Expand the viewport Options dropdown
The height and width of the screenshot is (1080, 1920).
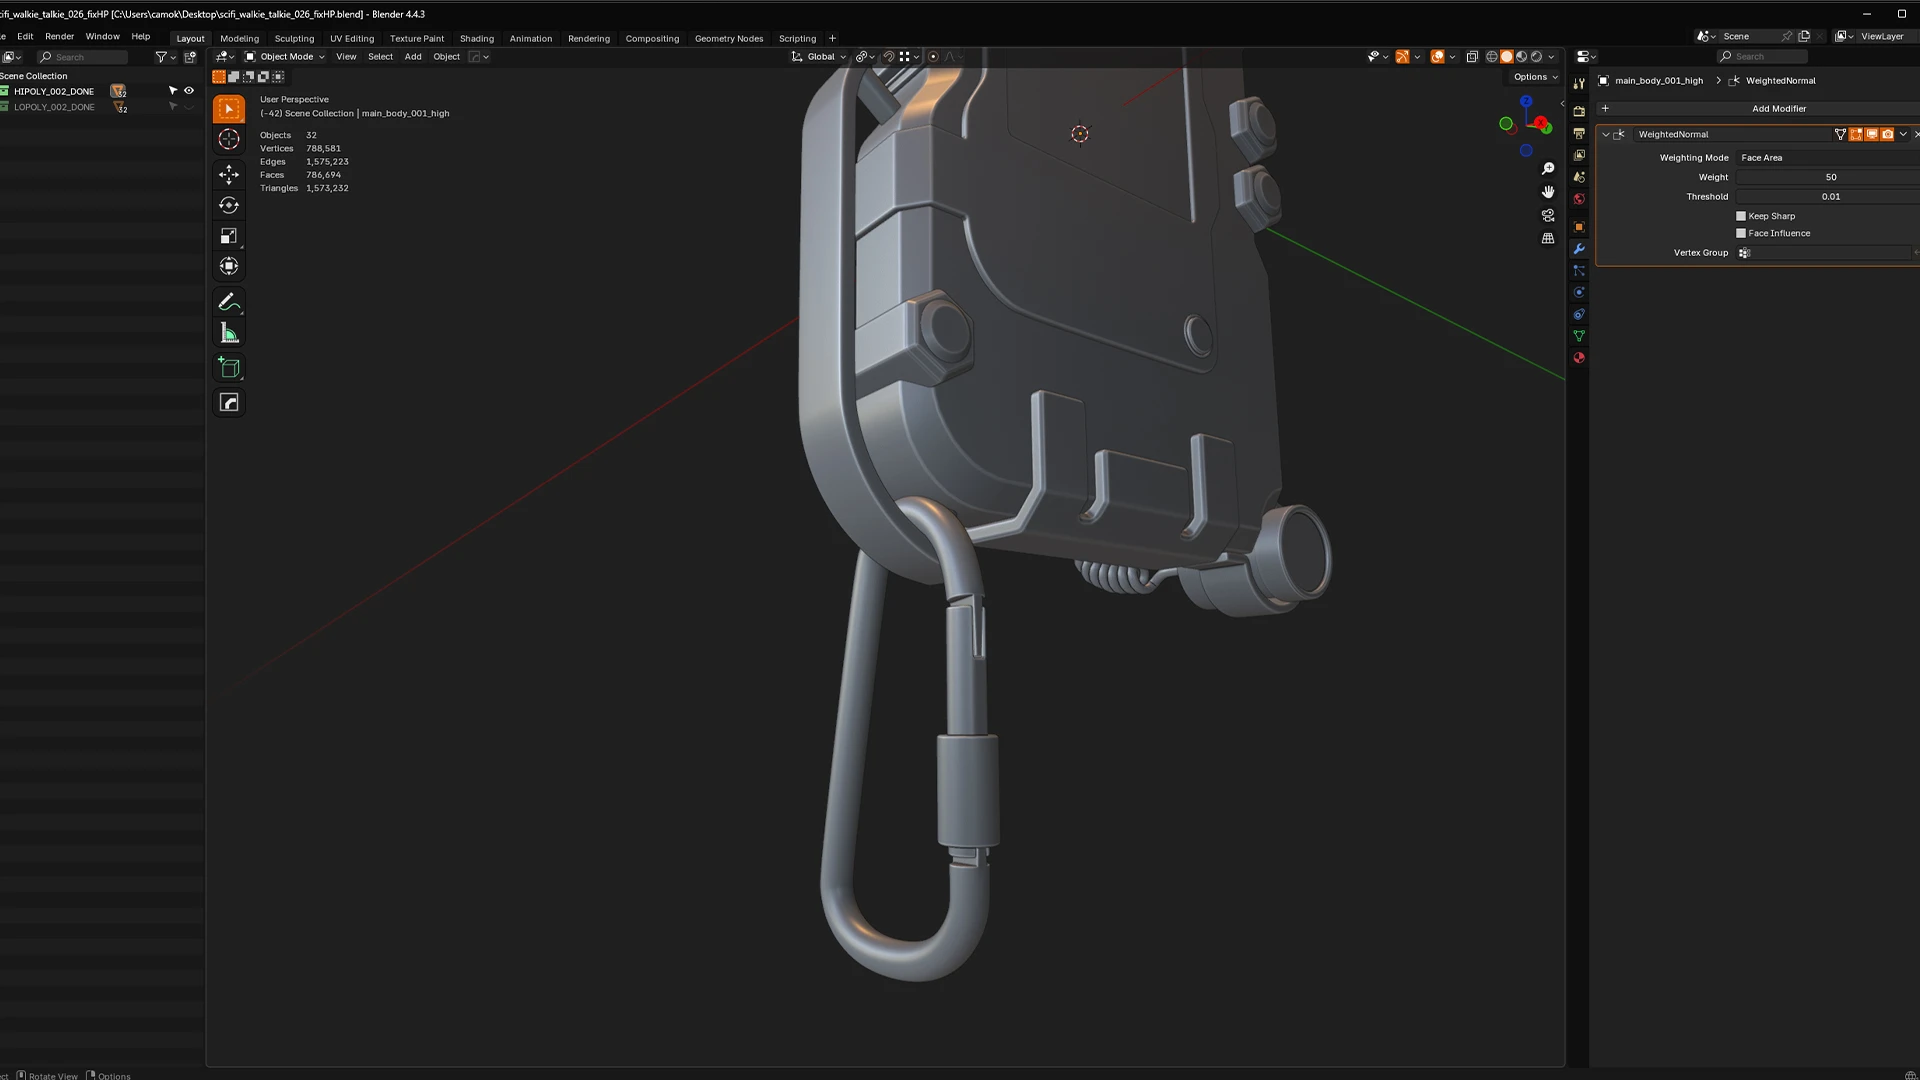coord(1535,77)
